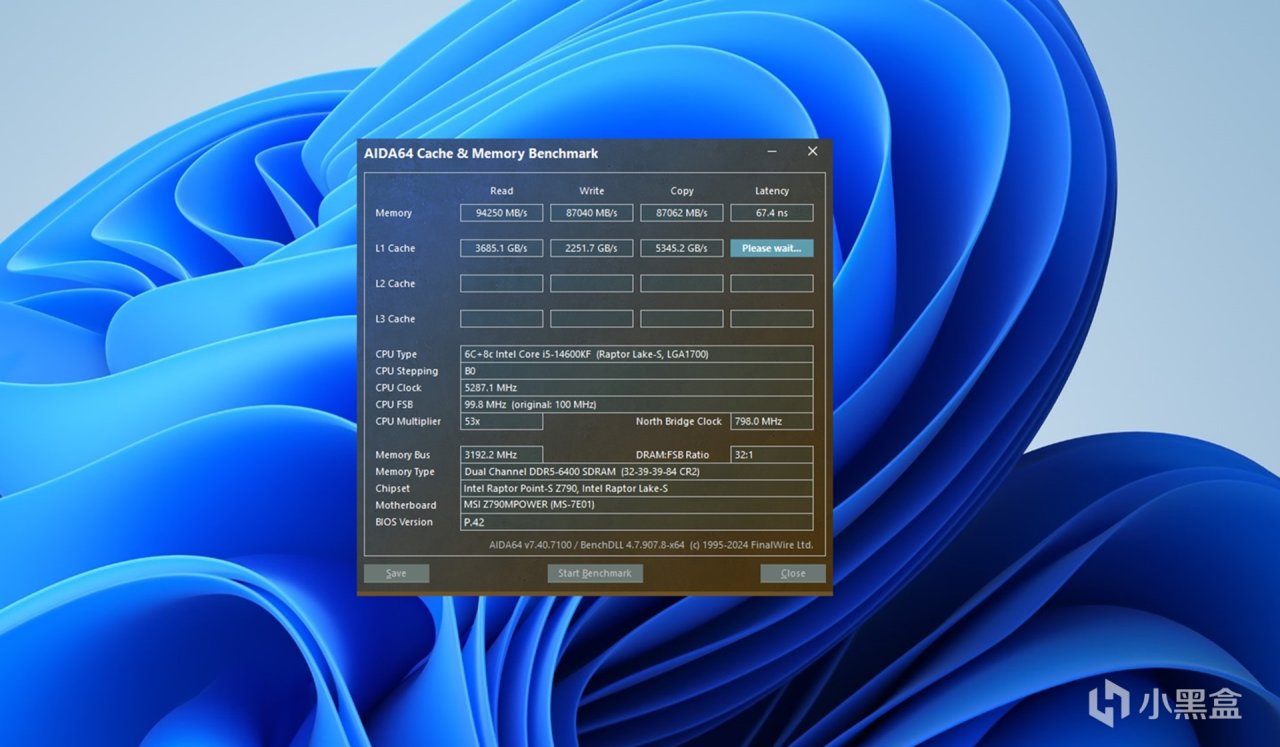1280x747 pixels.
Task: Select the L1 Cache Read value 3685.1 GB/s
Action: [x=502, y=248]
